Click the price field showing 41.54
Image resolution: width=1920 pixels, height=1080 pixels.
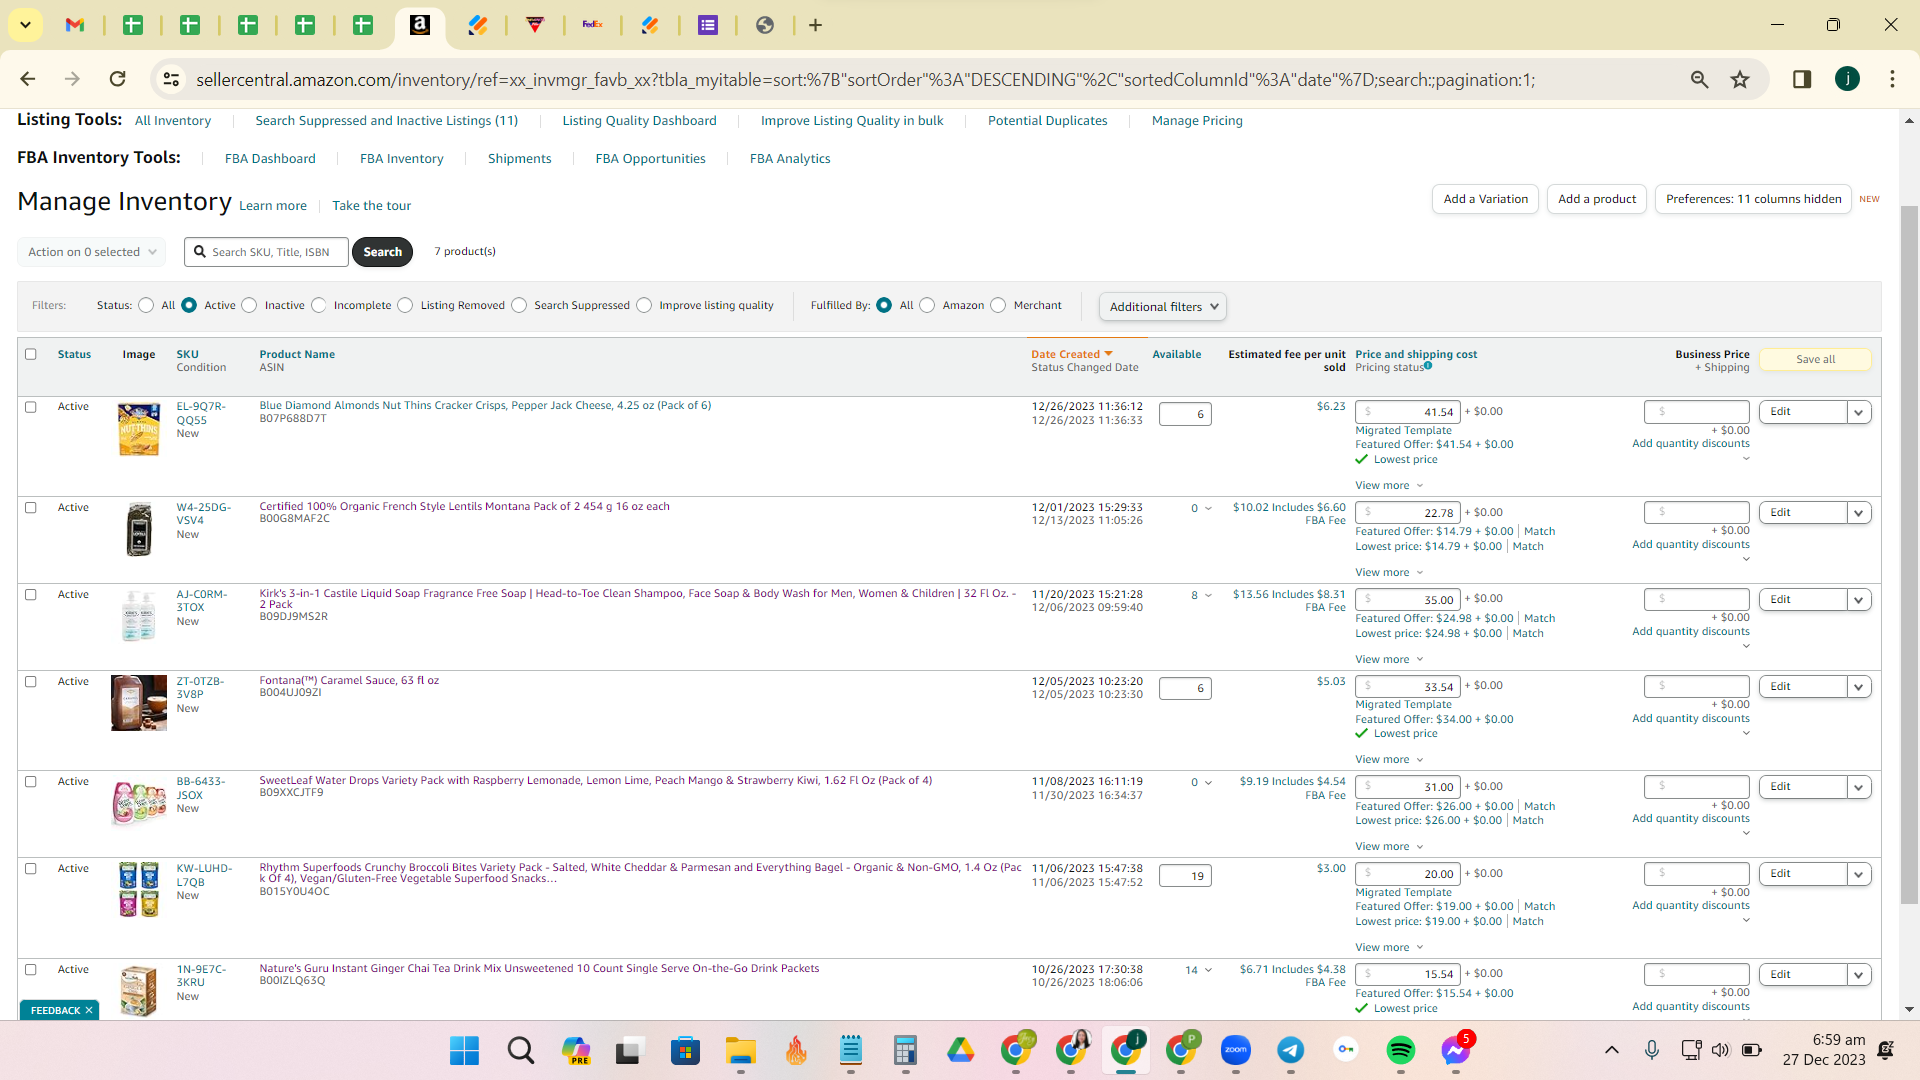coord(1408,412)
